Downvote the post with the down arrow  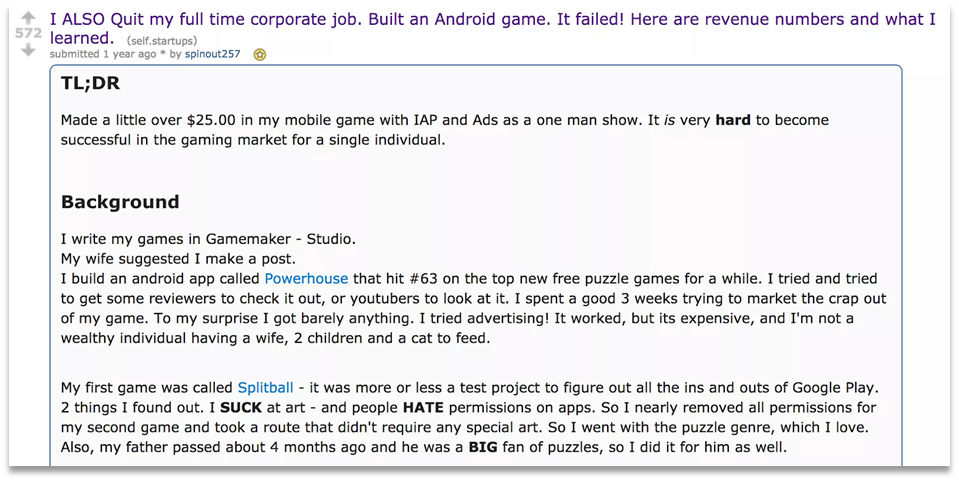[28, 50]
